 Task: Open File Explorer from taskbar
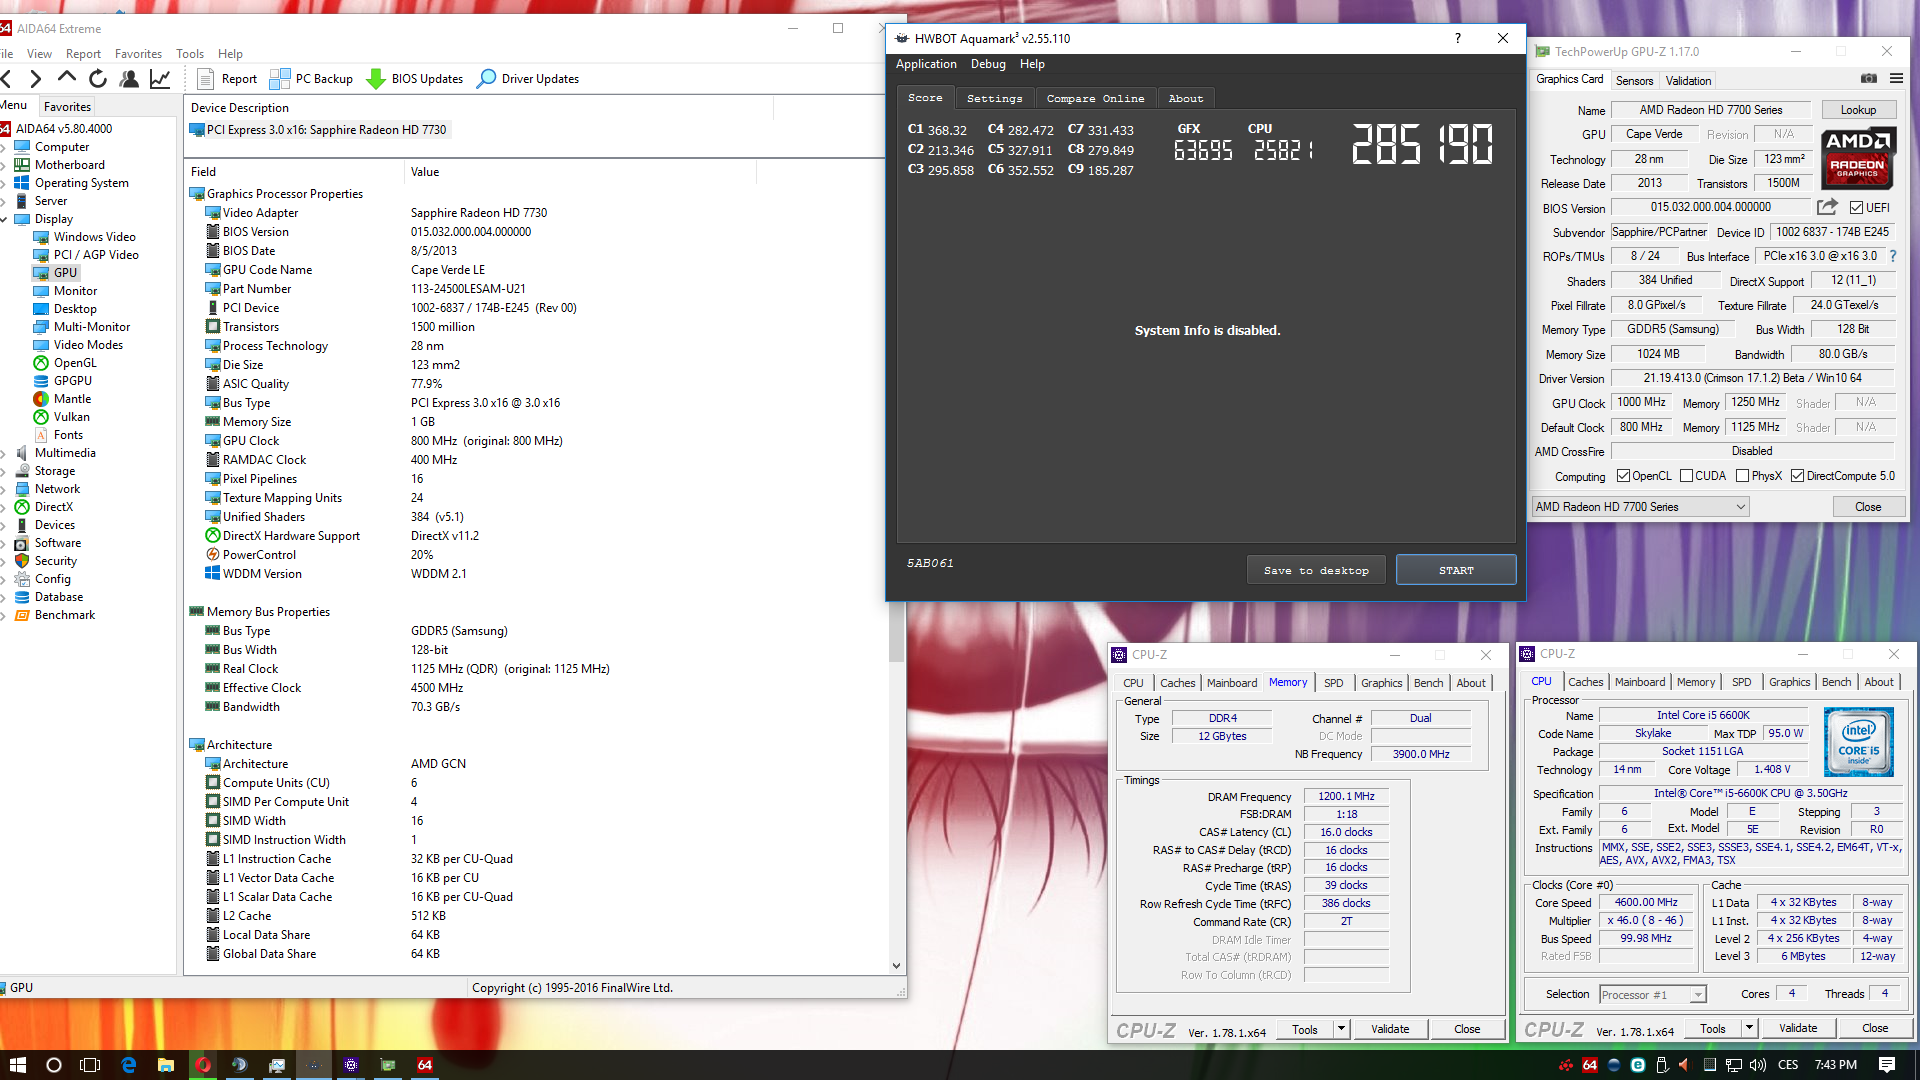(166, 1065)
